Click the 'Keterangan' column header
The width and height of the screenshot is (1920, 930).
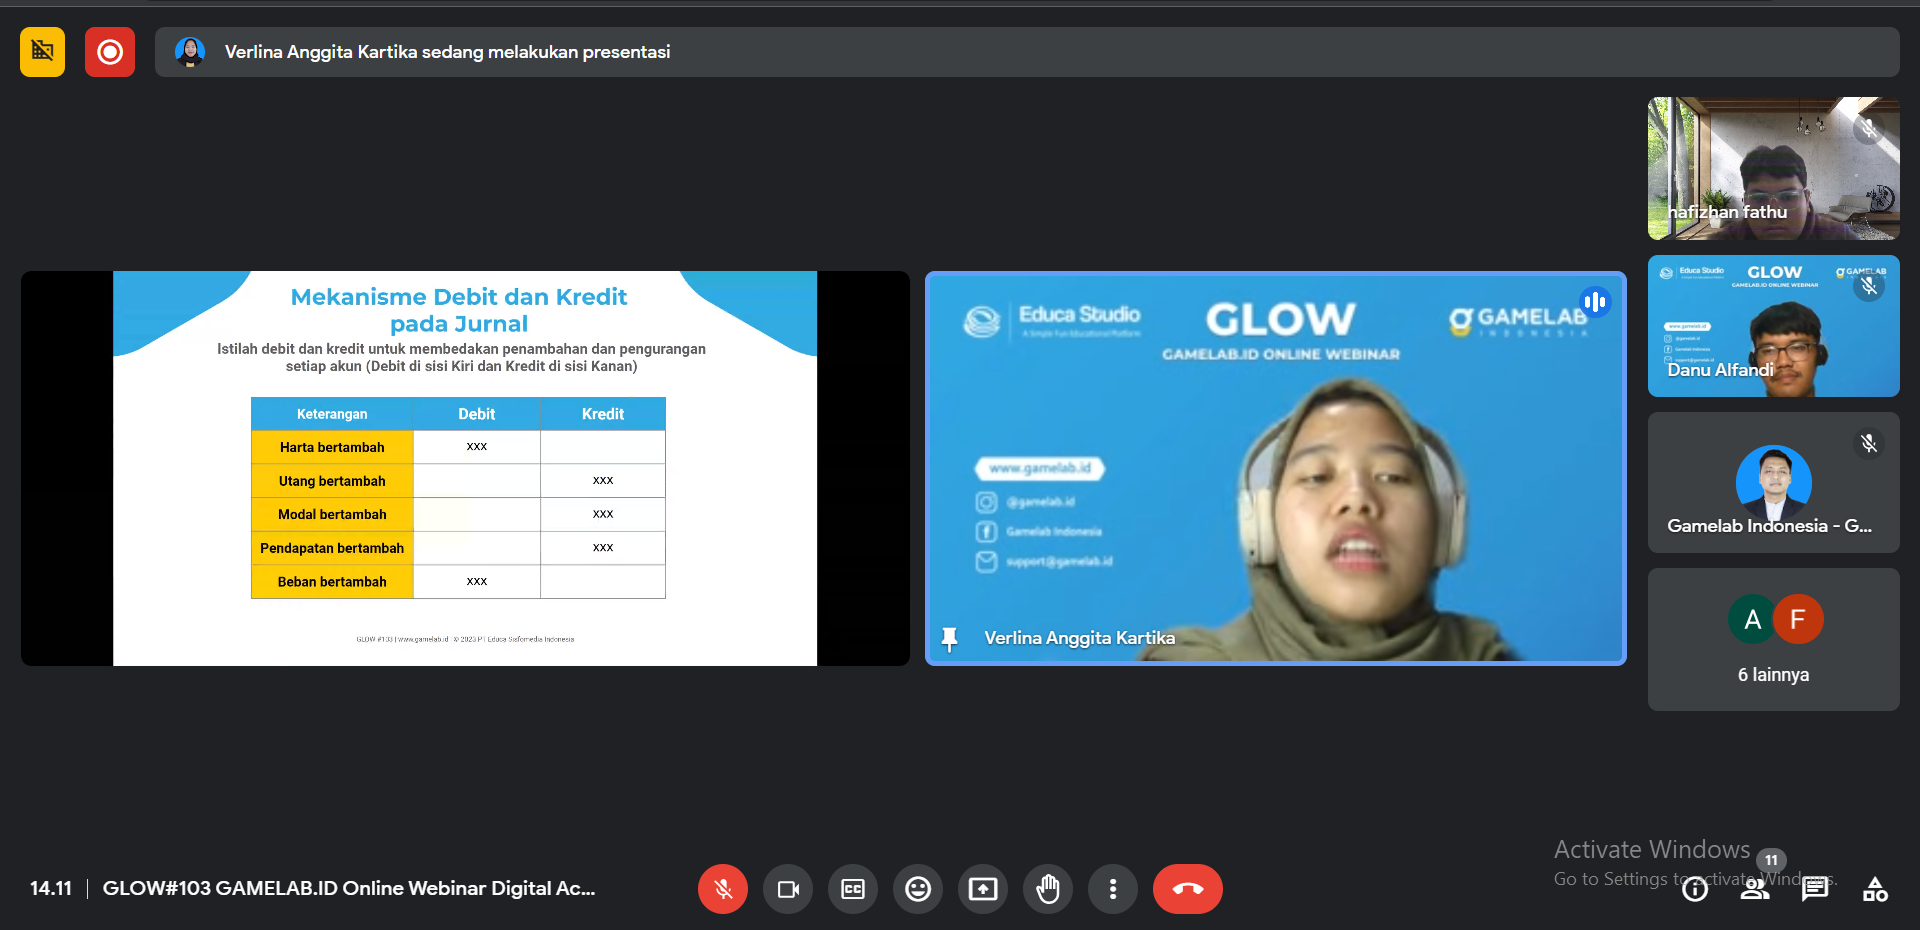(332, 414)
